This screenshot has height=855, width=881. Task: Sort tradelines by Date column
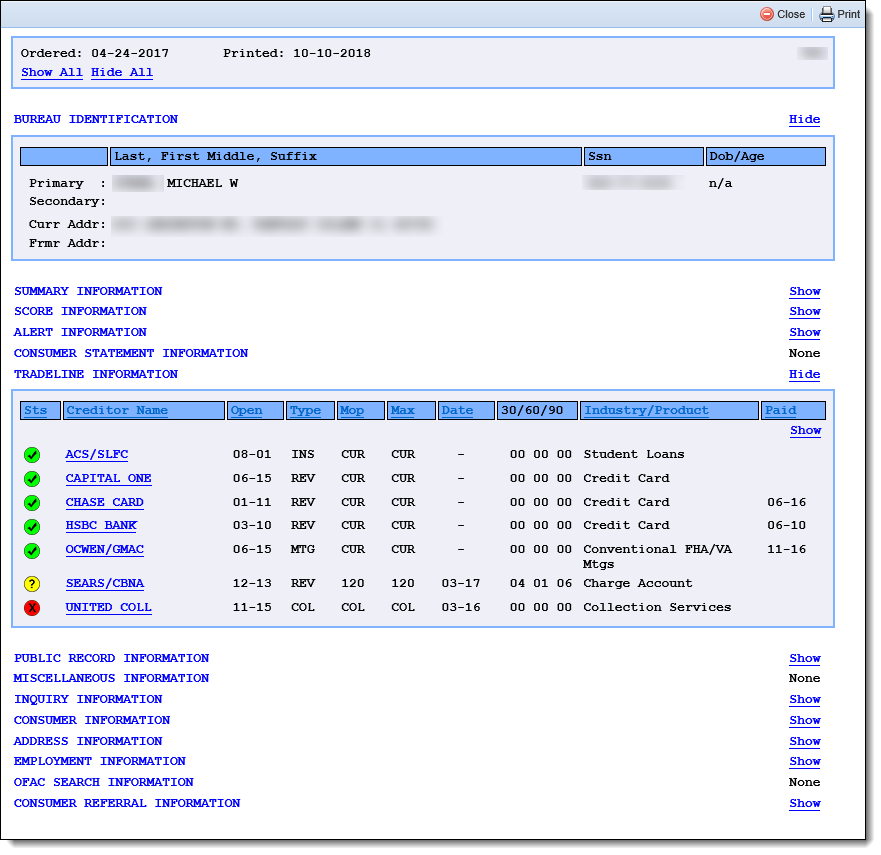[x=457, y=410]
